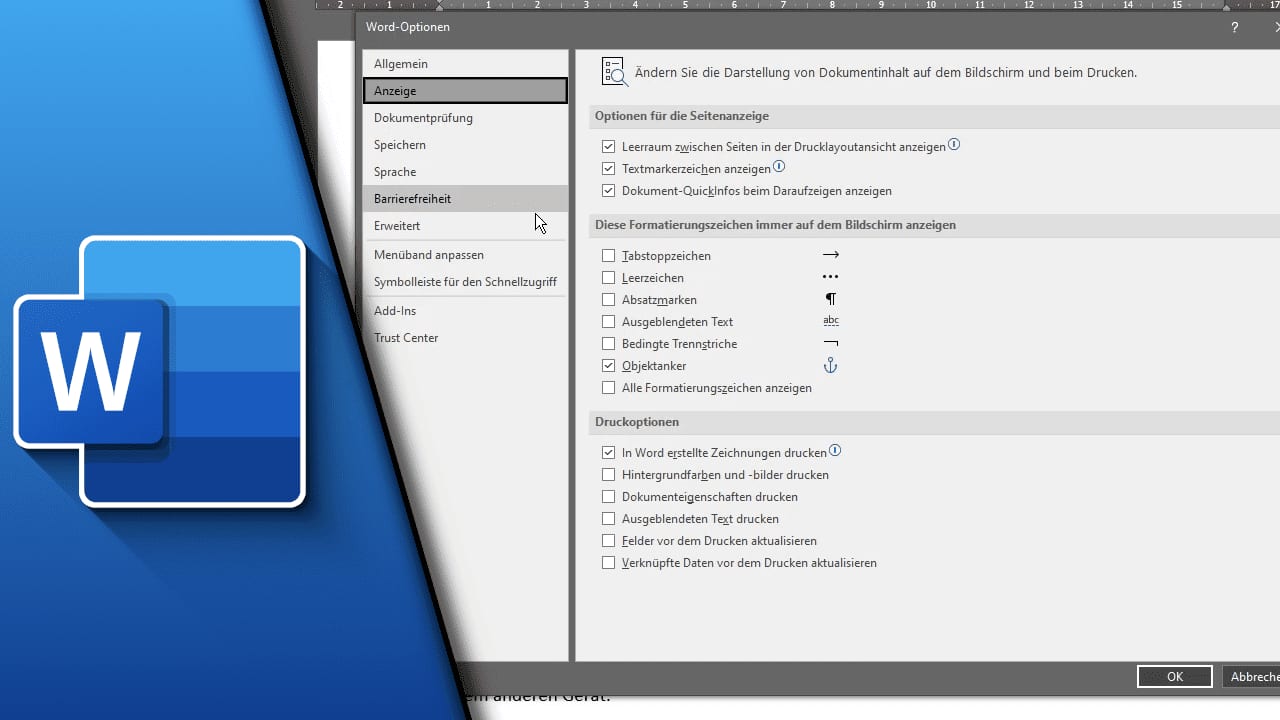Open the Trust Center category

click(465, 338)
